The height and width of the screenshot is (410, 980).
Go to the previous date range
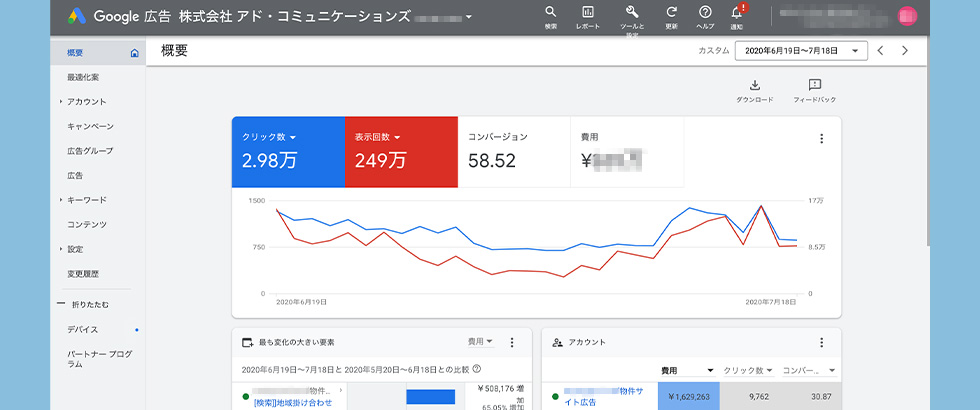(880, 50)
